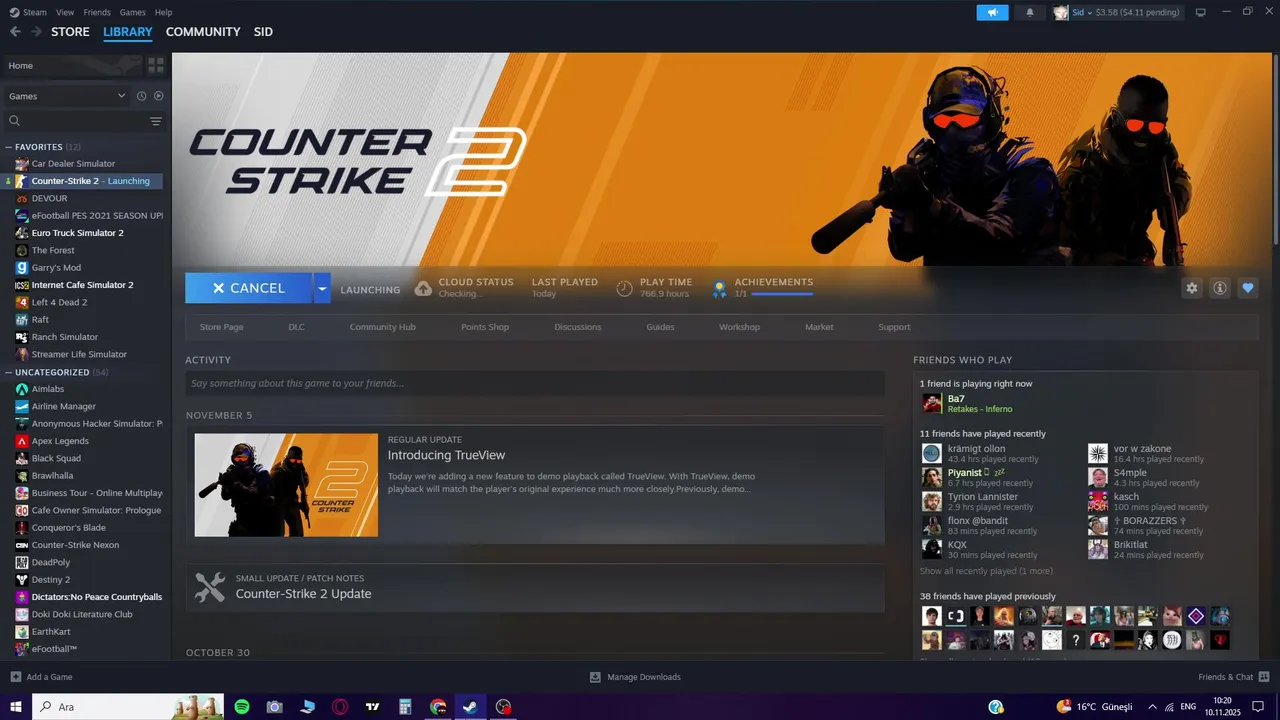Open the View menu

(65, 12)
